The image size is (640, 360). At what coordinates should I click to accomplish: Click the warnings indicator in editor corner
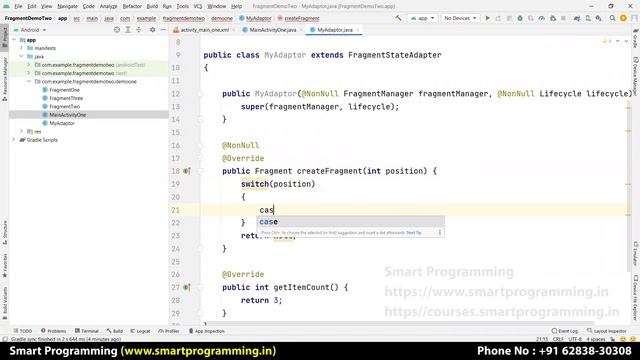tap(607, 42)
